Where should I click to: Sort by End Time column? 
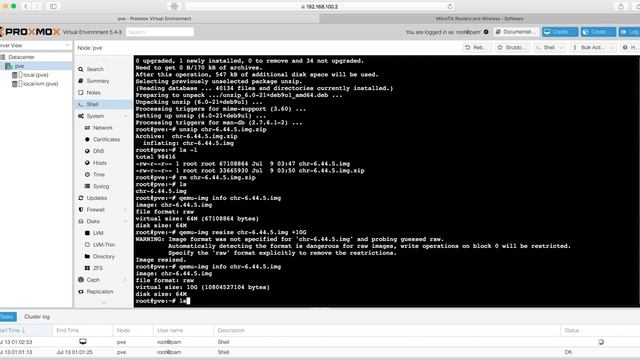point(82,330)
